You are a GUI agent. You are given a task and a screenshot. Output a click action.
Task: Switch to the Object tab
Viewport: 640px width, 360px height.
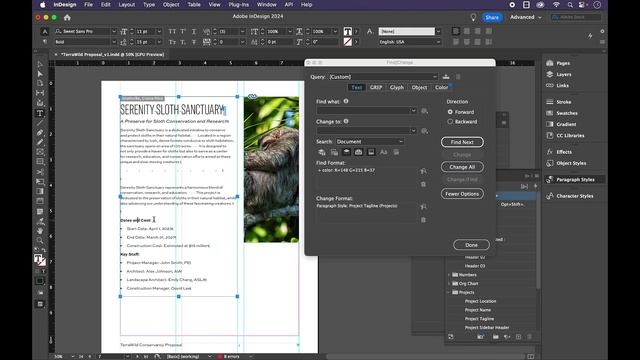click(419, 87)
